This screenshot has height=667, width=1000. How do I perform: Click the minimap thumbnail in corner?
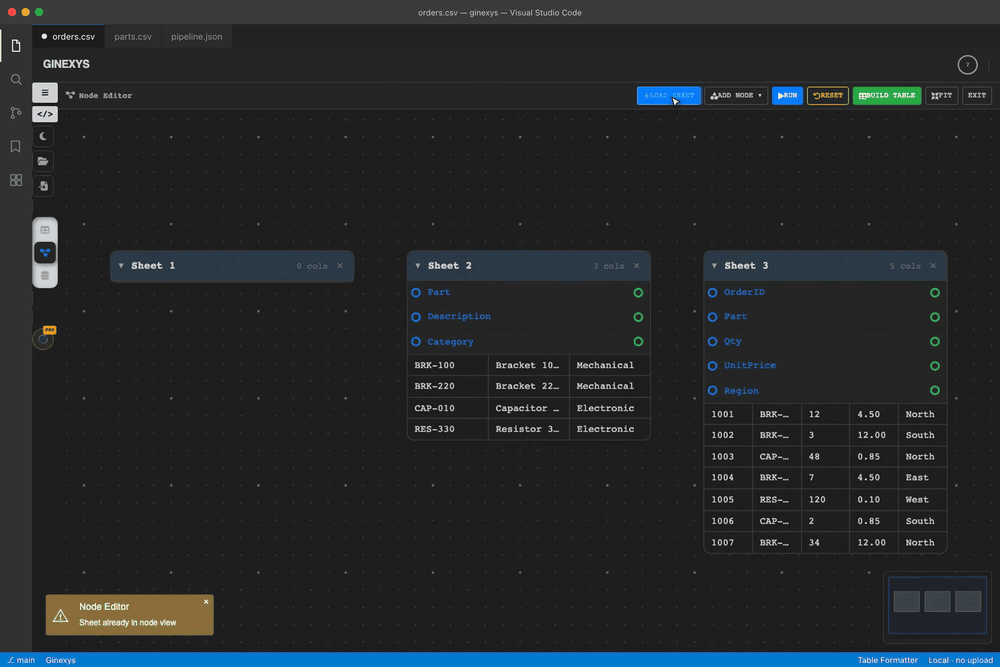tap(937, 605)
